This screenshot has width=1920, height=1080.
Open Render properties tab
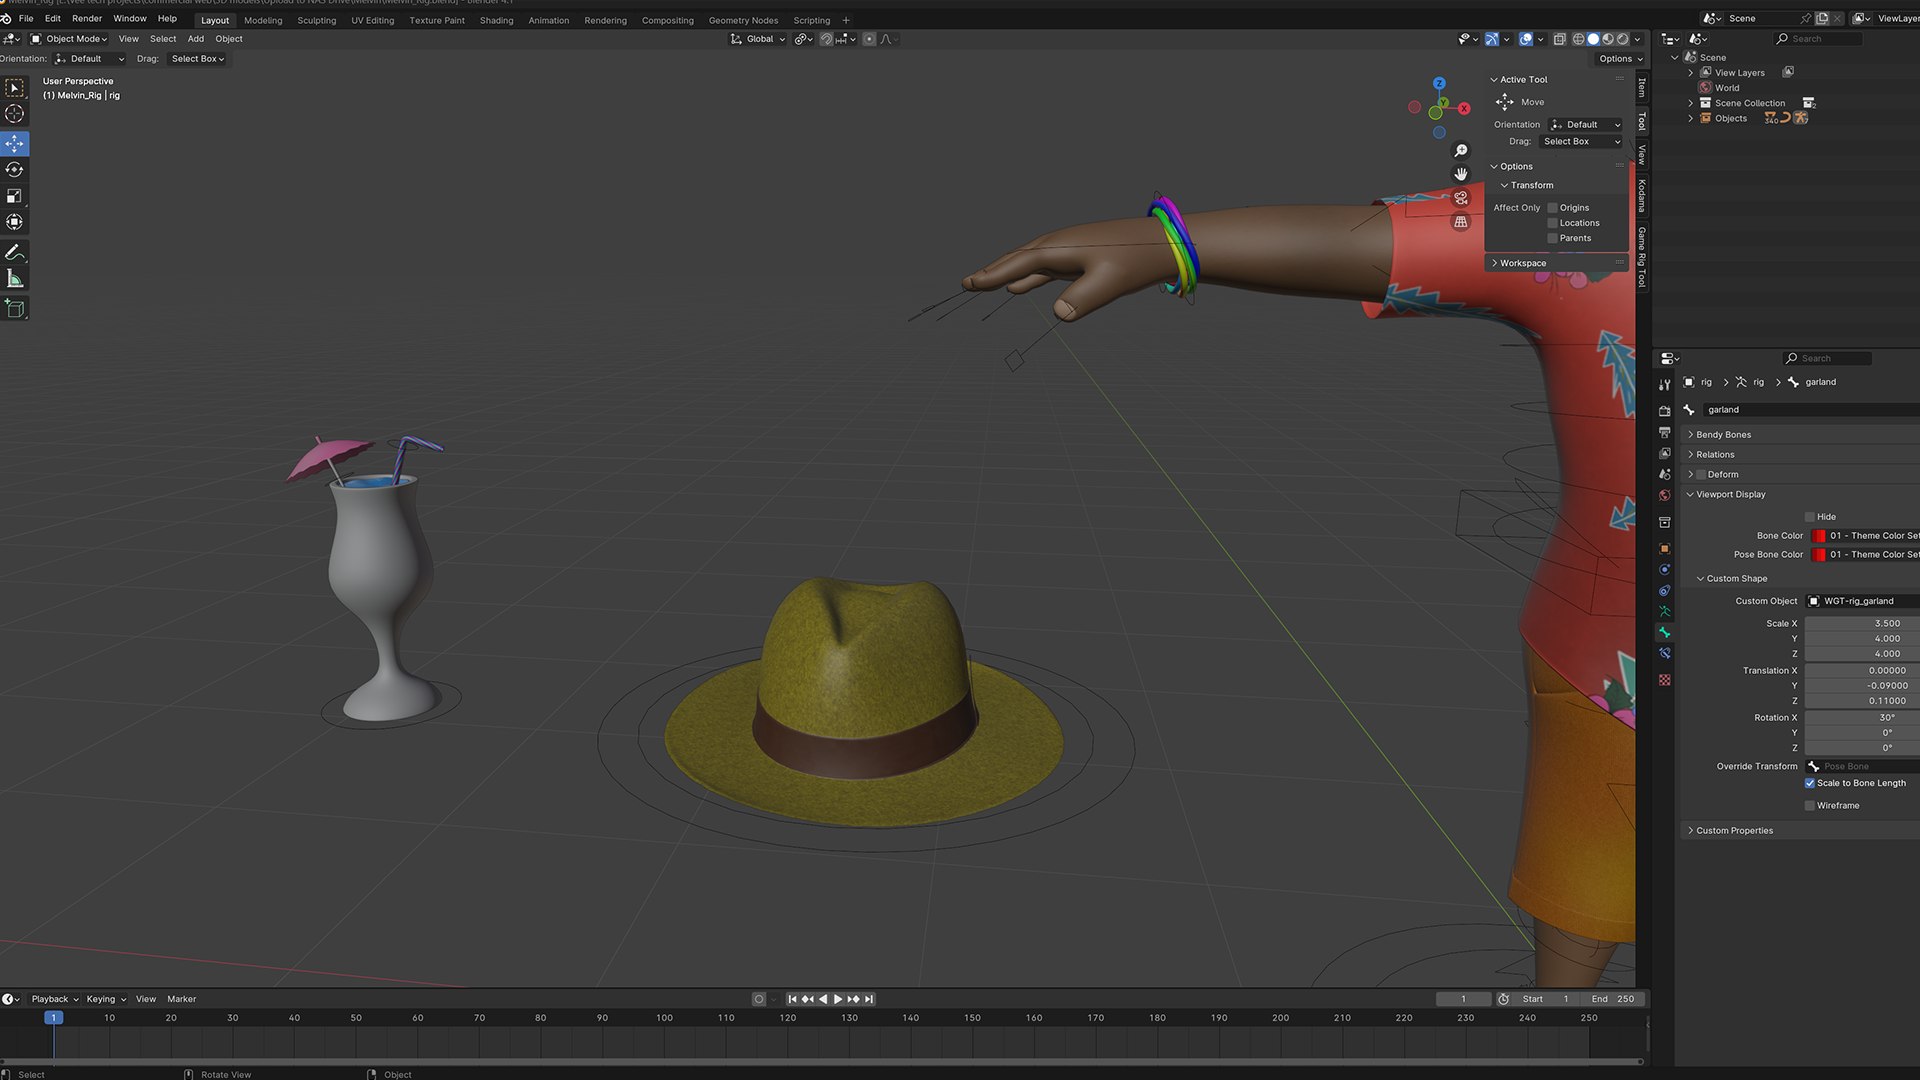1664,411
